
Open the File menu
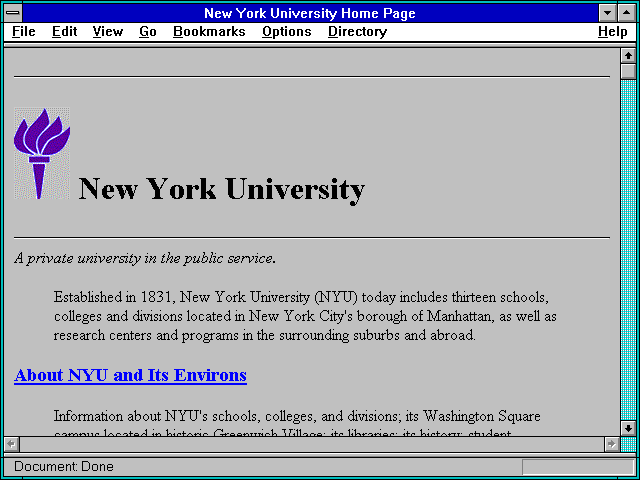pos(24,32)
